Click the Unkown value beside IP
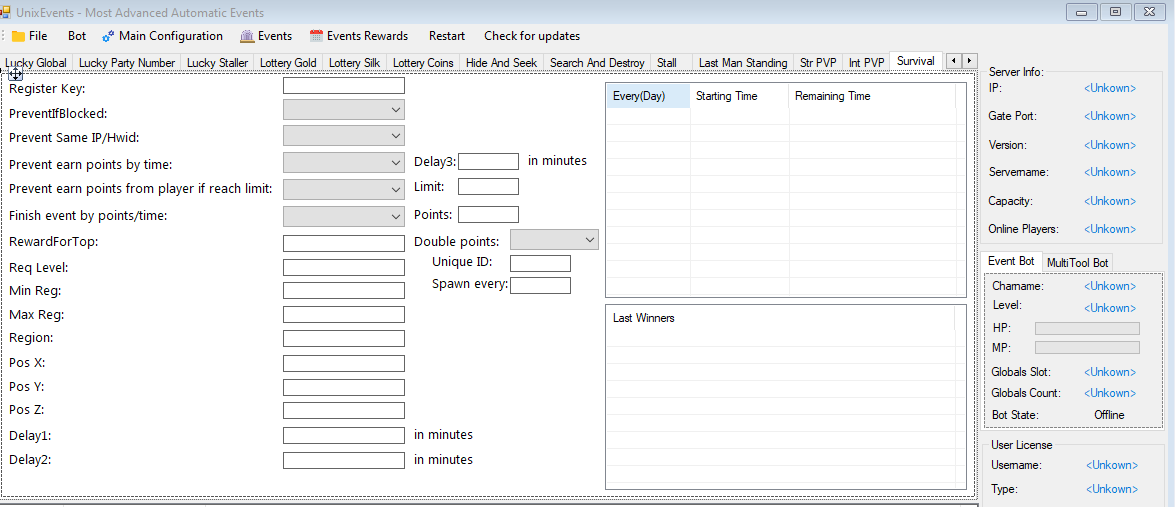1175x507 pixels. (x=1110, y=88)
